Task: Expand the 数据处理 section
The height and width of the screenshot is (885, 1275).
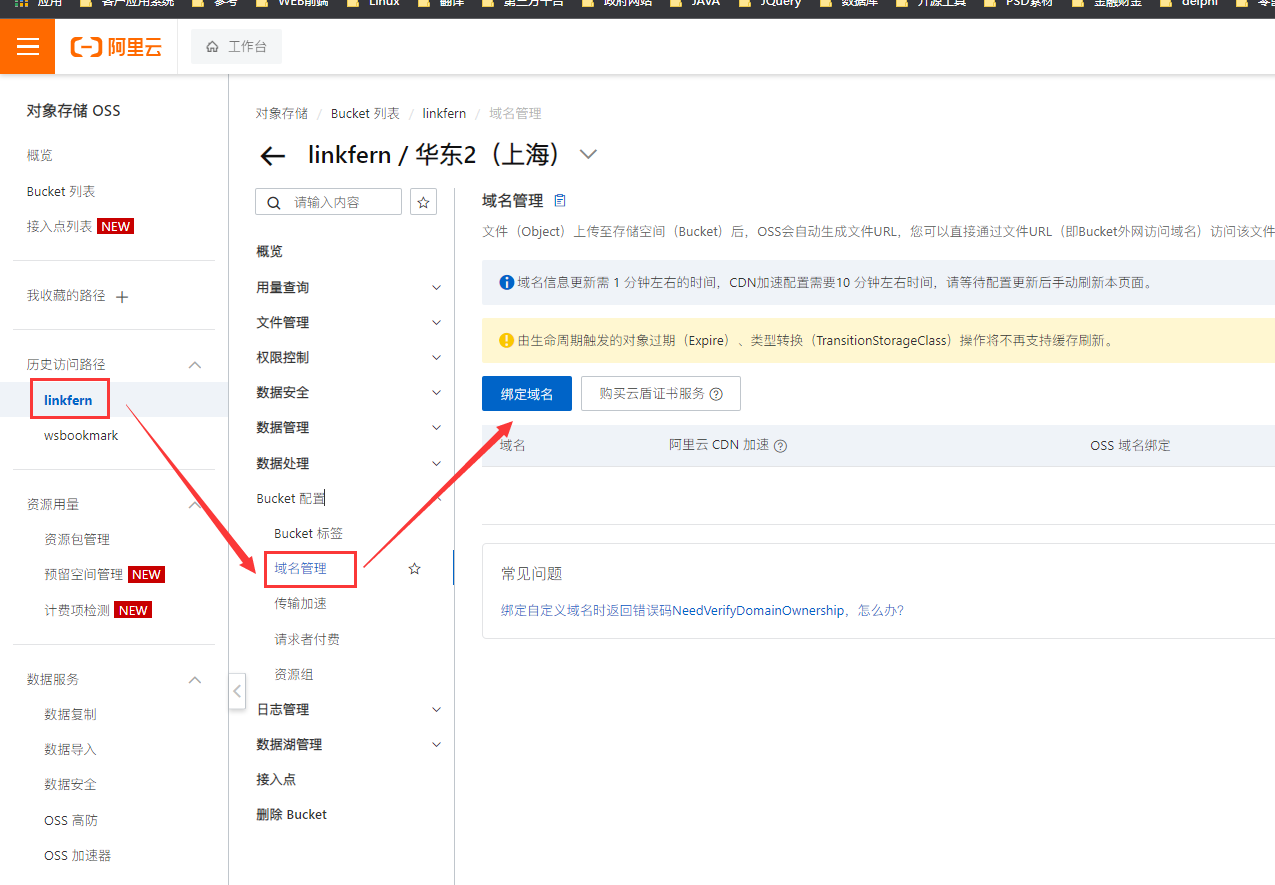Action: point(436,464)
